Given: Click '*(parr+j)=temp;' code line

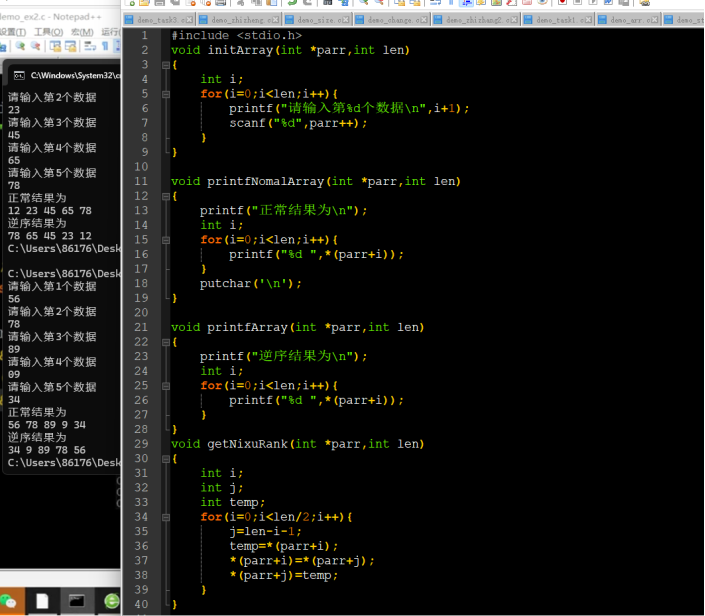Looking at the screenshot, I should tap(283, 575).
